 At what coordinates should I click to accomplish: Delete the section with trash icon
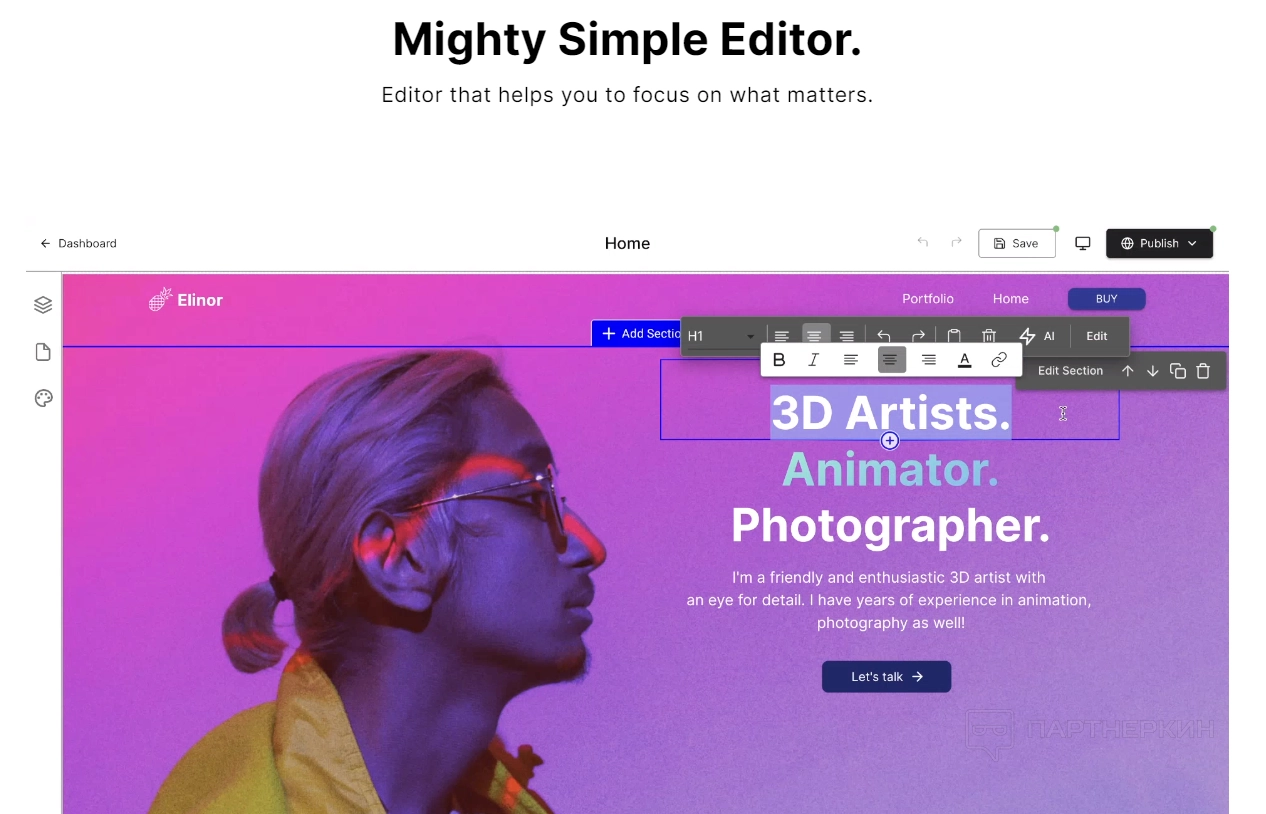coord(1204,371)
